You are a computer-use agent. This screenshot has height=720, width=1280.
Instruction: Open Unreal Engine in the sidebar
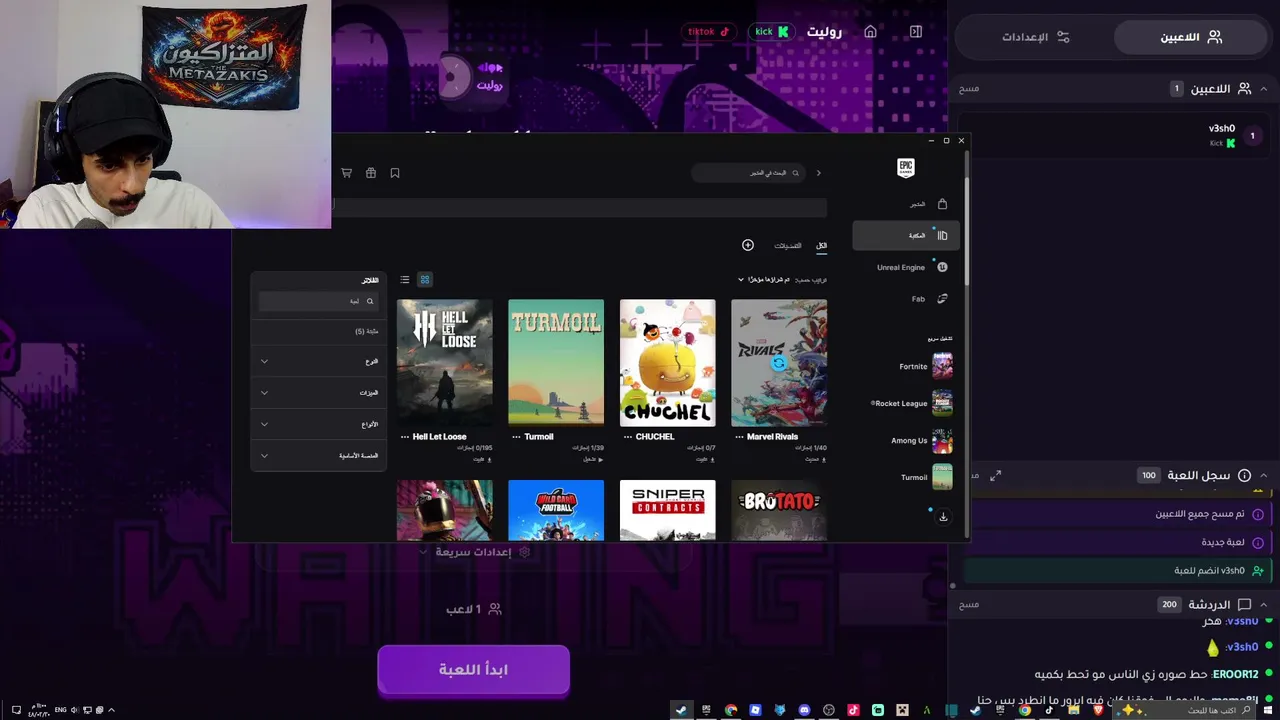point(912,267)
